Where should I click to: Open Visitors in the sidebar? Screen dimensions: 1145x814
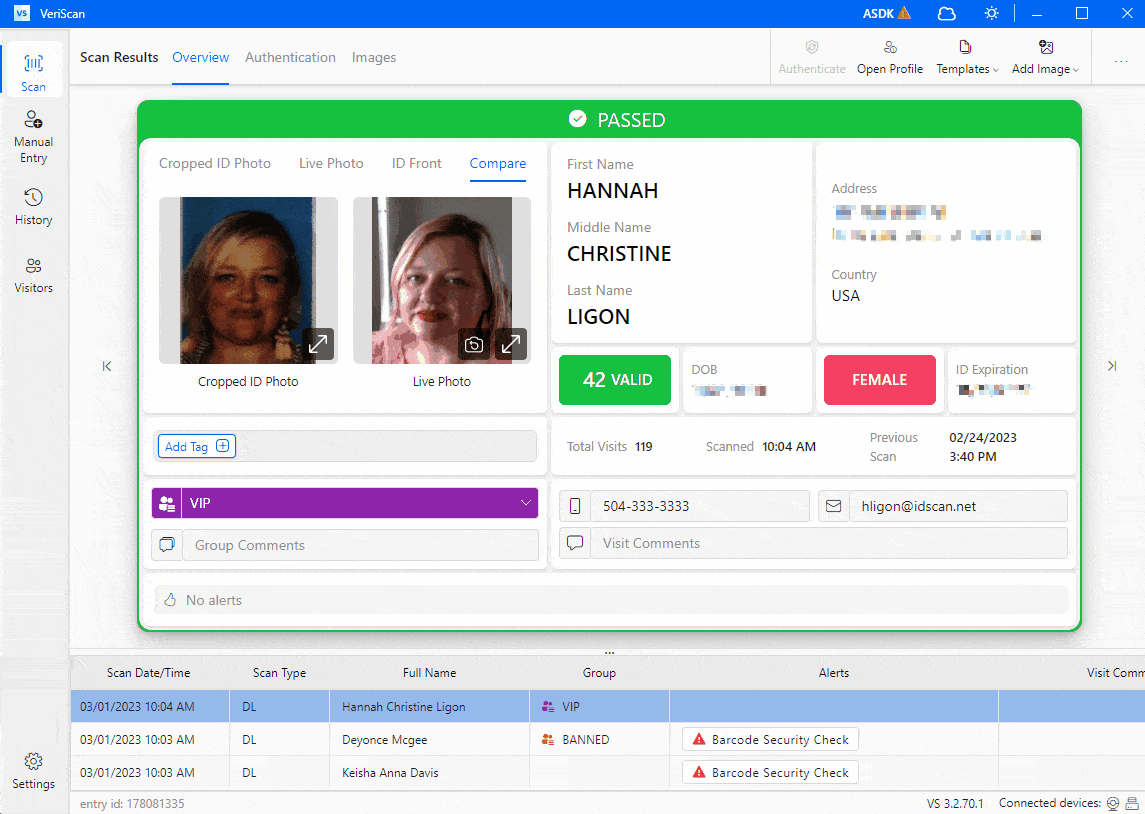pyautogui.click(x=33, y=275)
